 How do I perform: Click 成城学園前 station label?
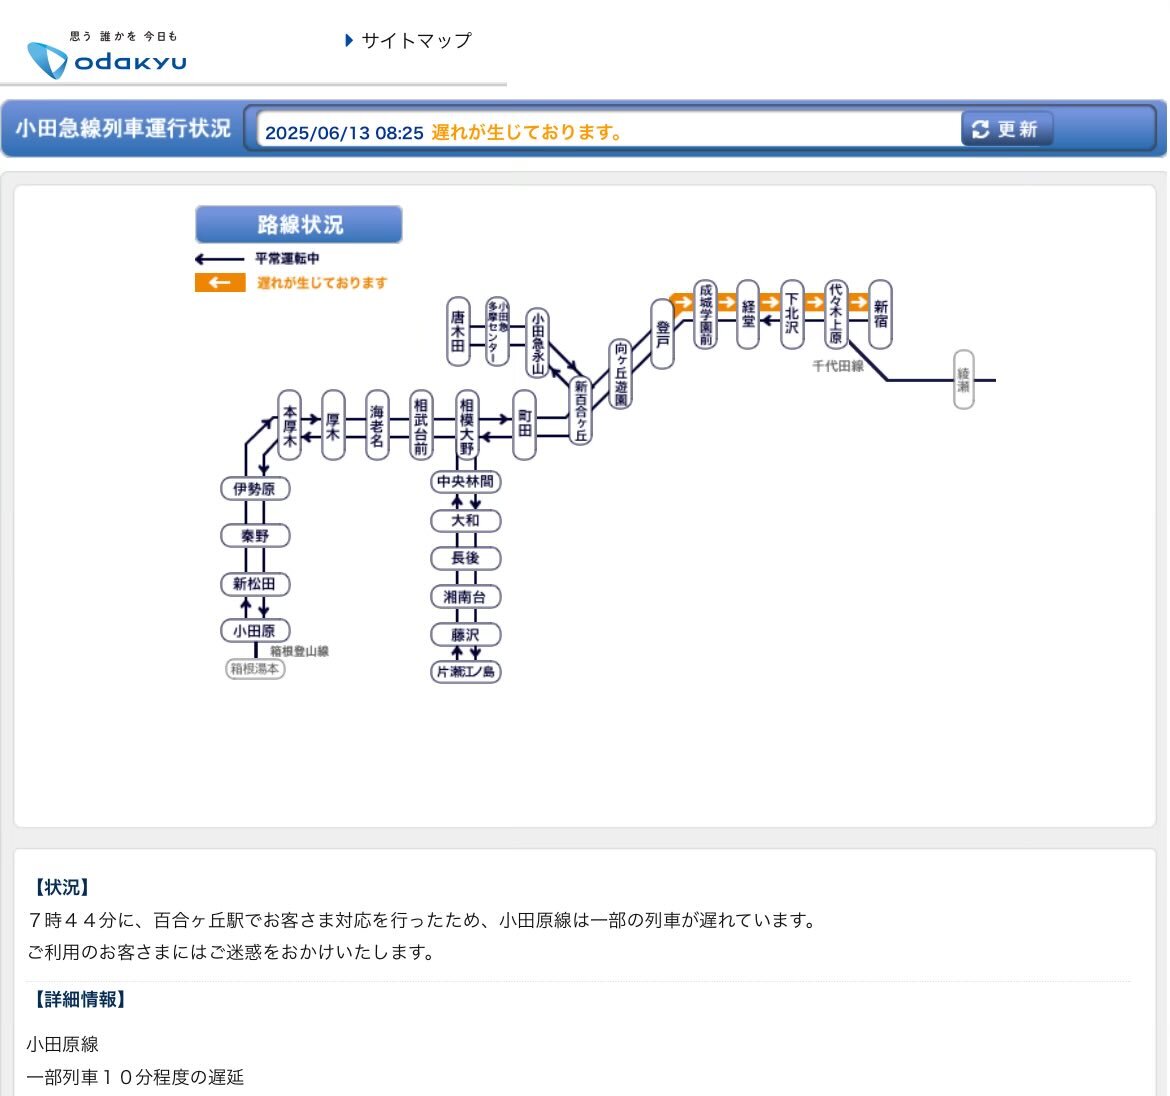(x=705, y=314)
